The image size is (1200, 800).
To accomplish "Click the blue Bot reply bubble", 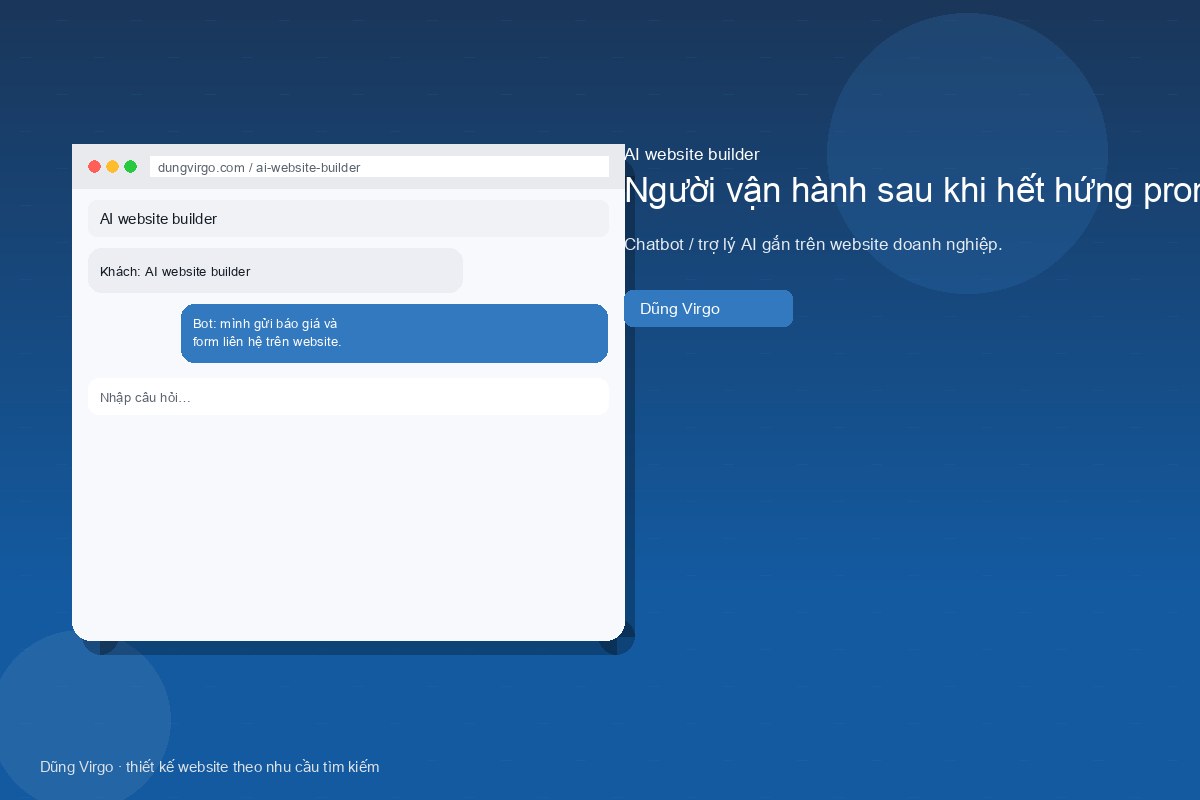I will coord(394,333).
